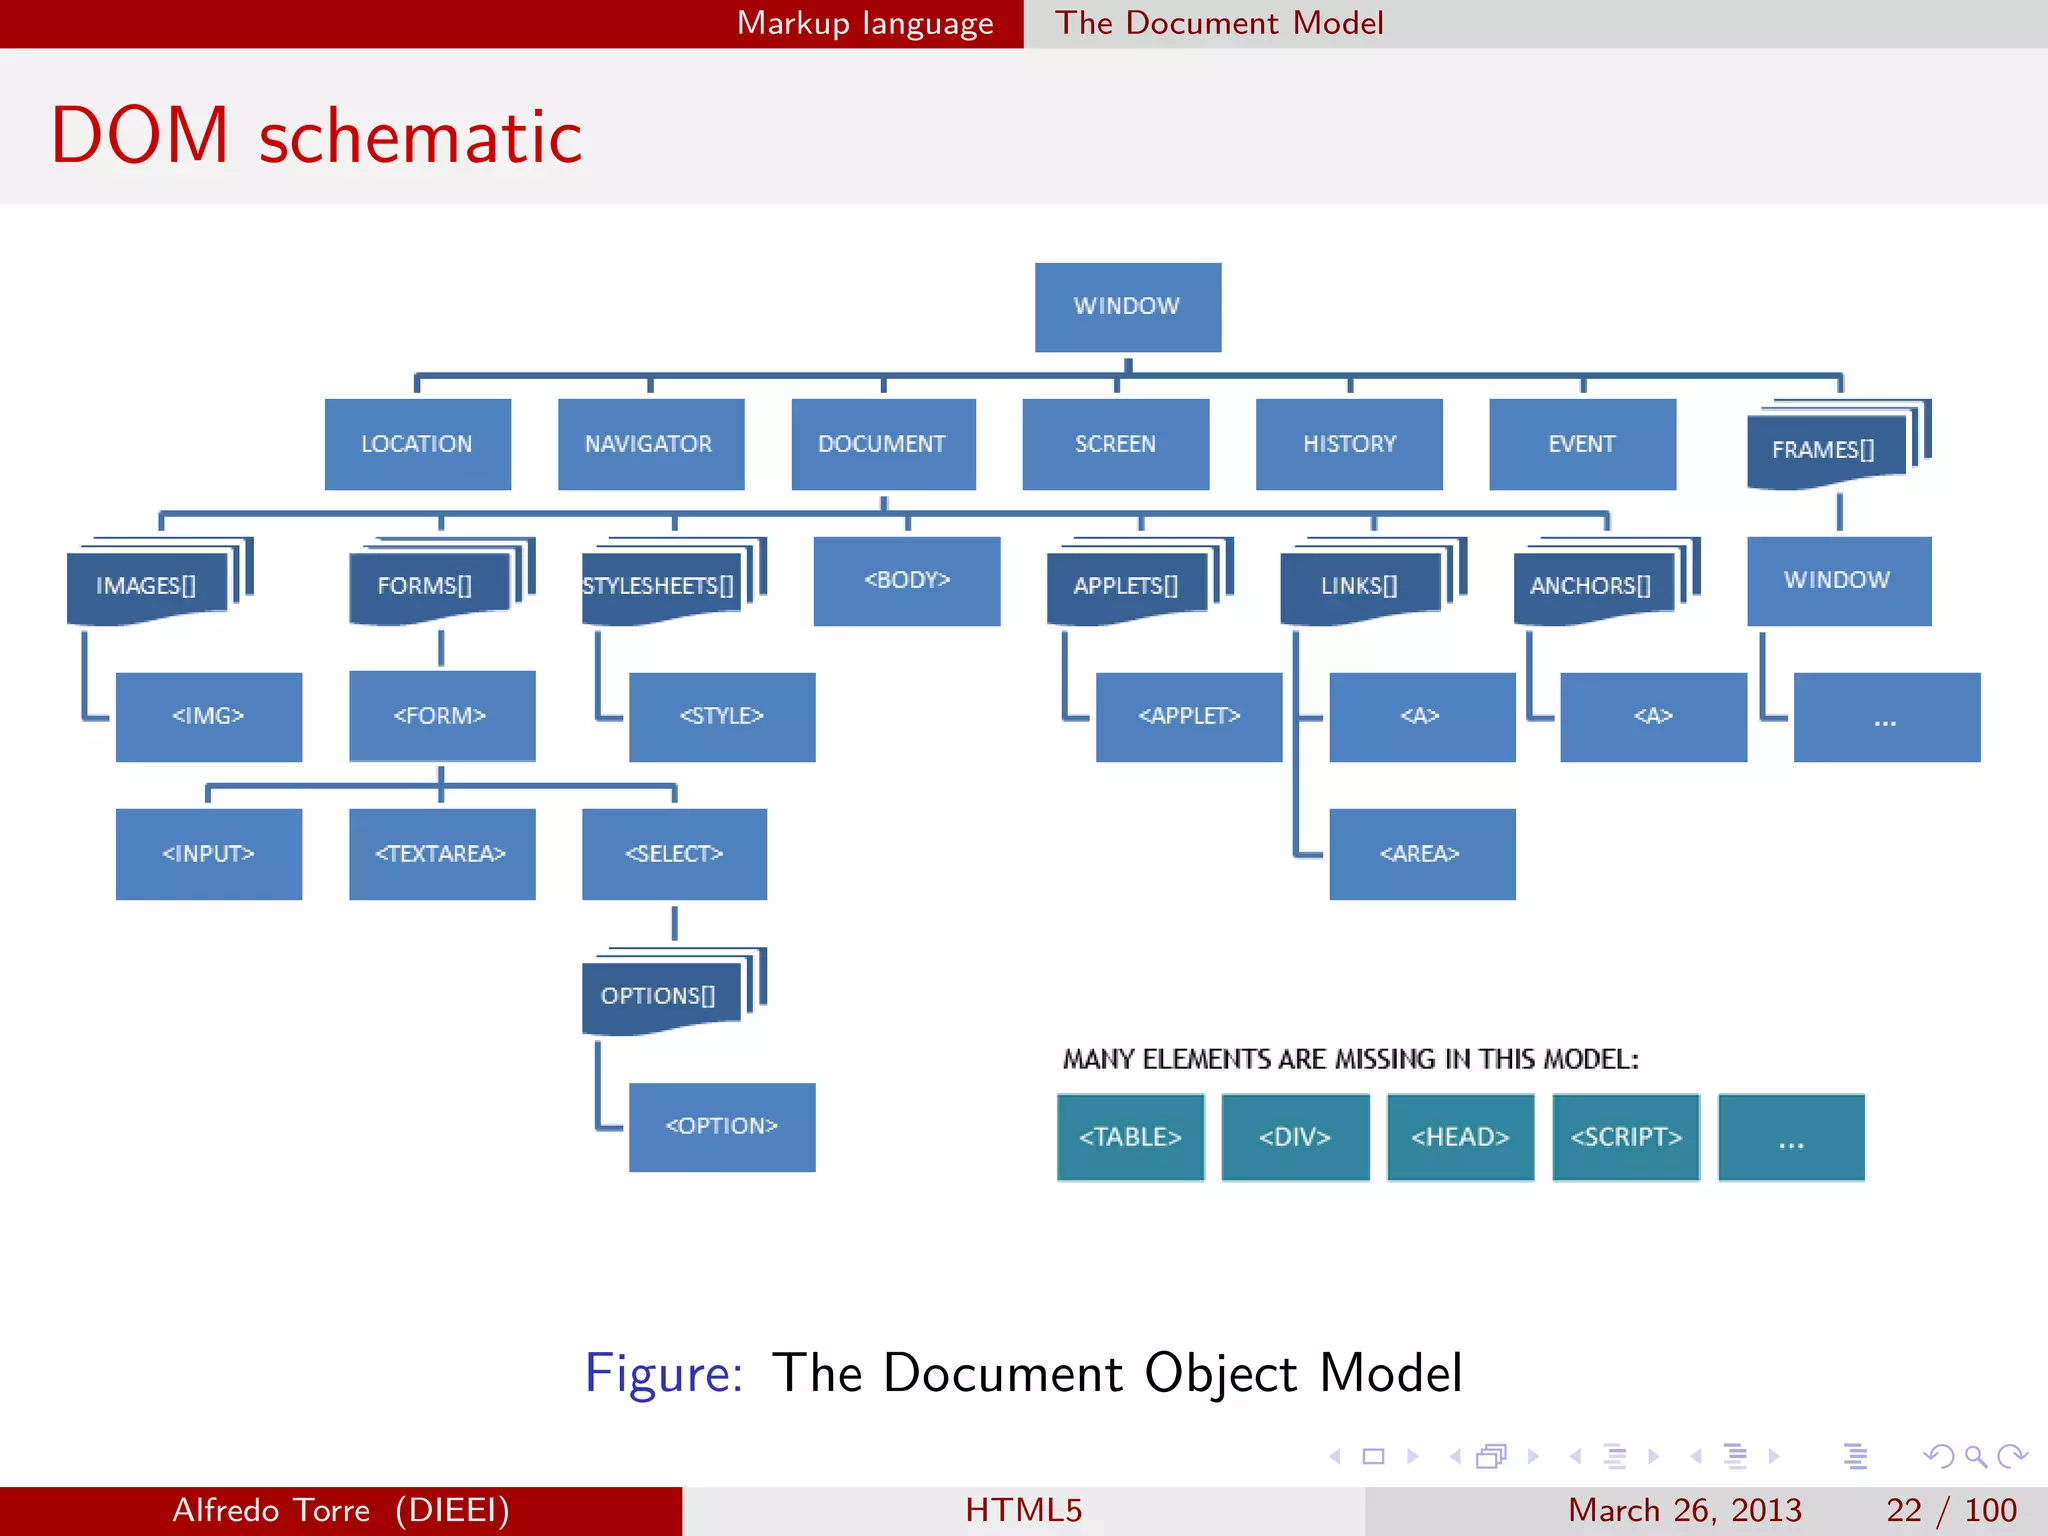Select the <INPUT> node
2048x1536 pixels.
pyautogui.click(x=209, y=854)
